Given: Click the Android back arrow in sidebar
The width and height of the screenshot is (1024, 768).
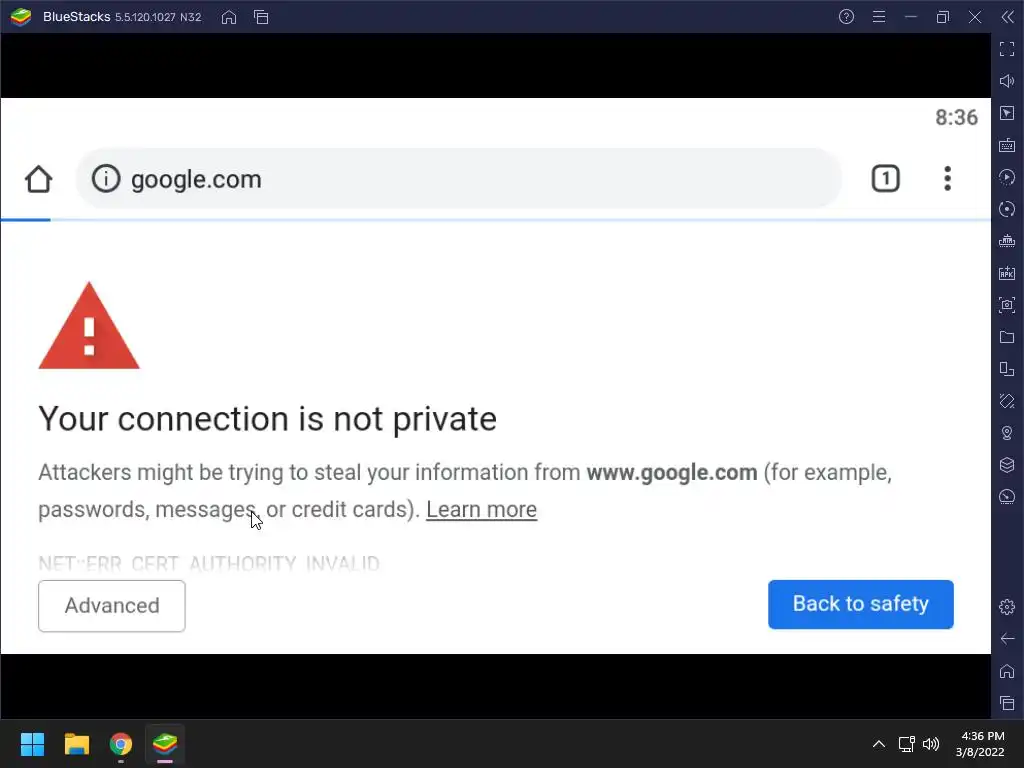Looking at the screenshot, I should (1007, 639).
